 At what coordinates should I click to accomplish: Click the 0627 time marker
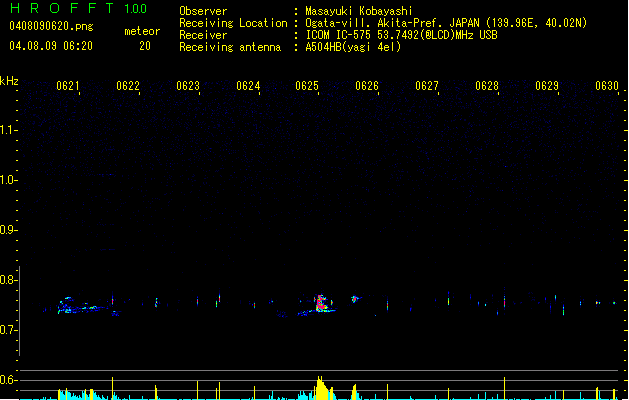427,86
